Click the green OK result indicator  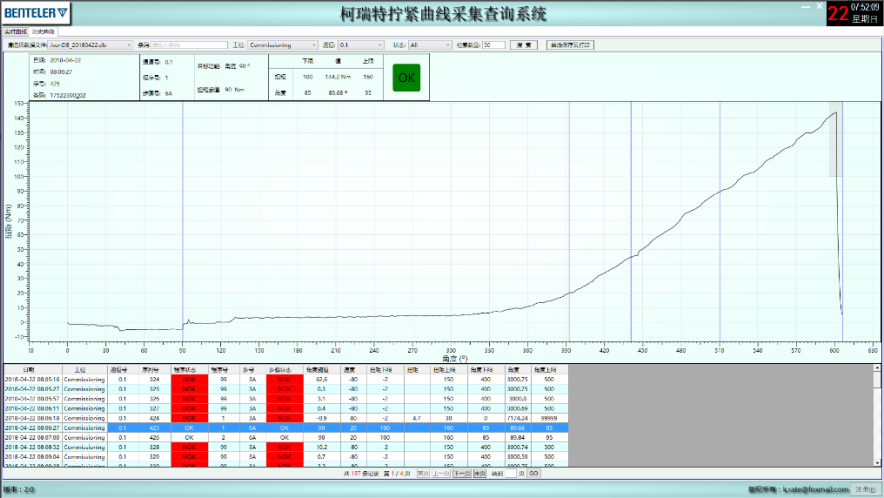pos(406,78)
